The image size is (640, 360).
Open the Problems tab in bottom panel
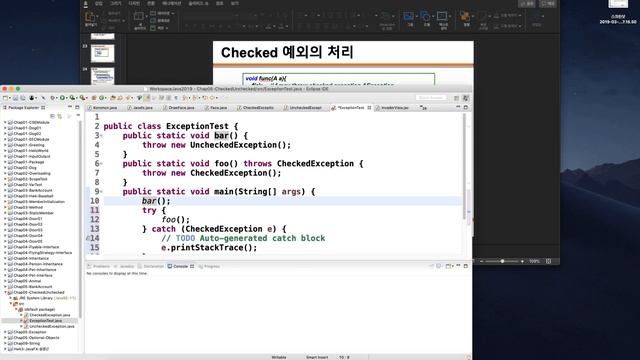pos(98,267)
